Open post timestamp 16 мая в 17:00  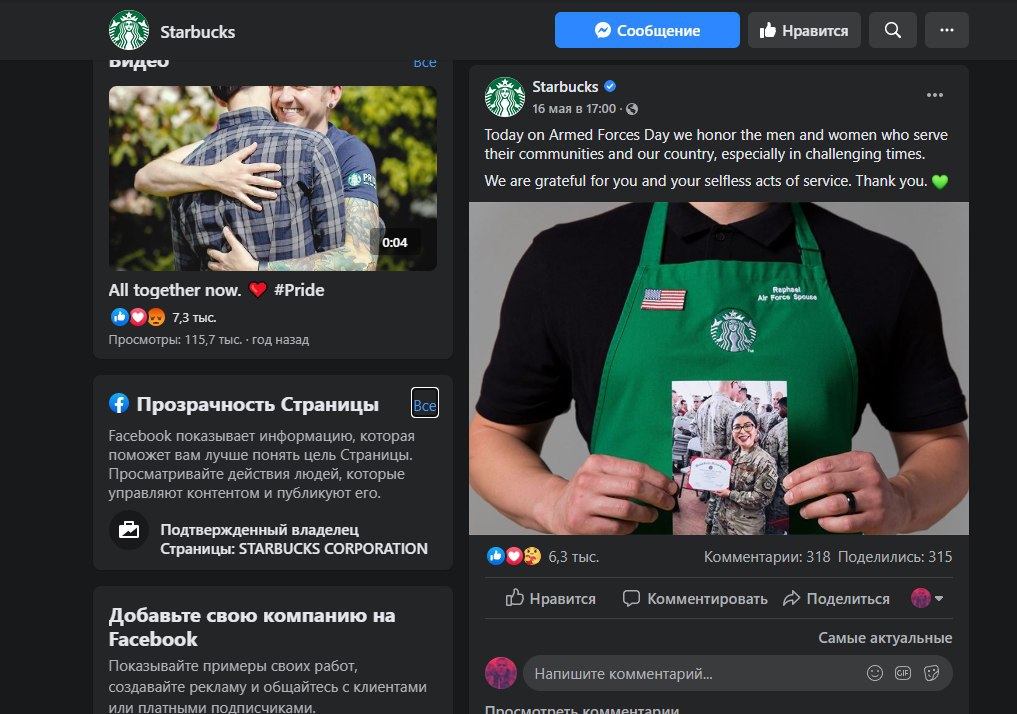(x=574, y=109)
